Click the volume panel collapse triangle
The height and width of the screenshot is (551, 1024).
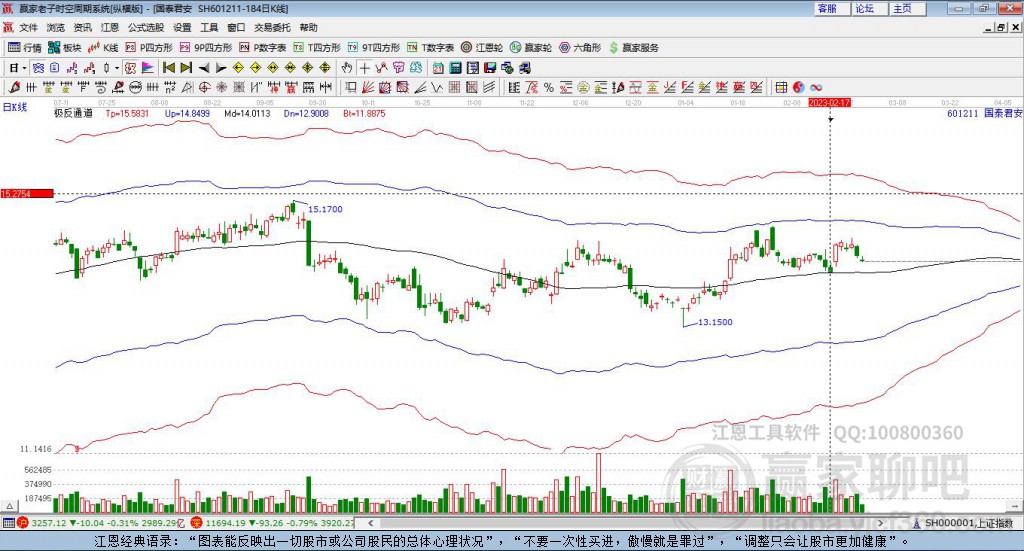[9, 506]
